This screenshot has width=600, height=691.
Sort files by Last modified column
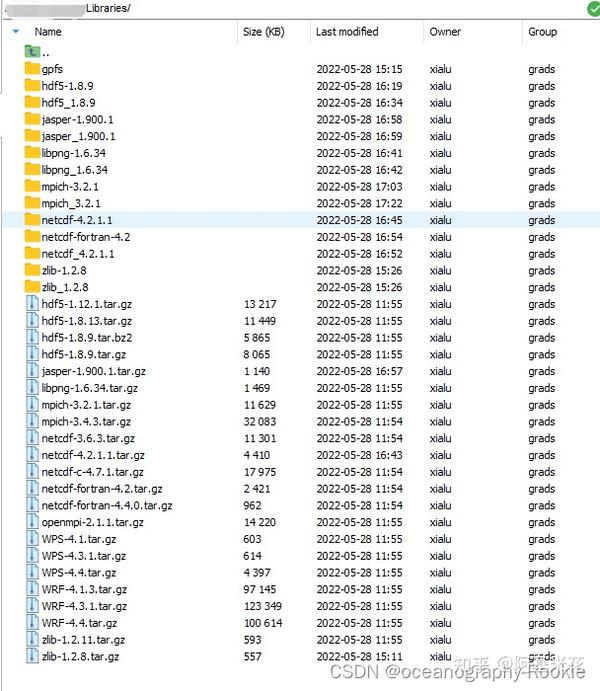(347, 32)
